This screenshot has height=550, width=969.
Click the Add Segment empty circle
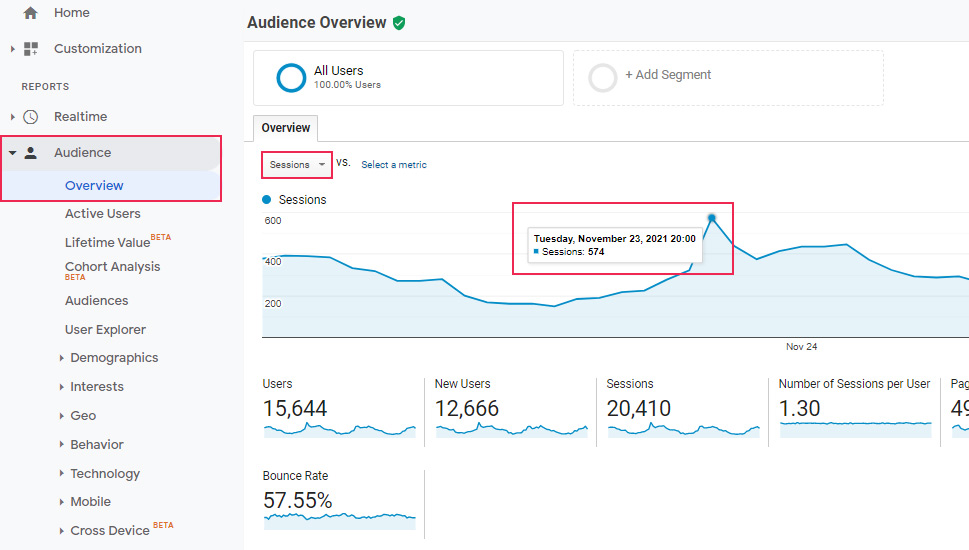pos(603,78)
